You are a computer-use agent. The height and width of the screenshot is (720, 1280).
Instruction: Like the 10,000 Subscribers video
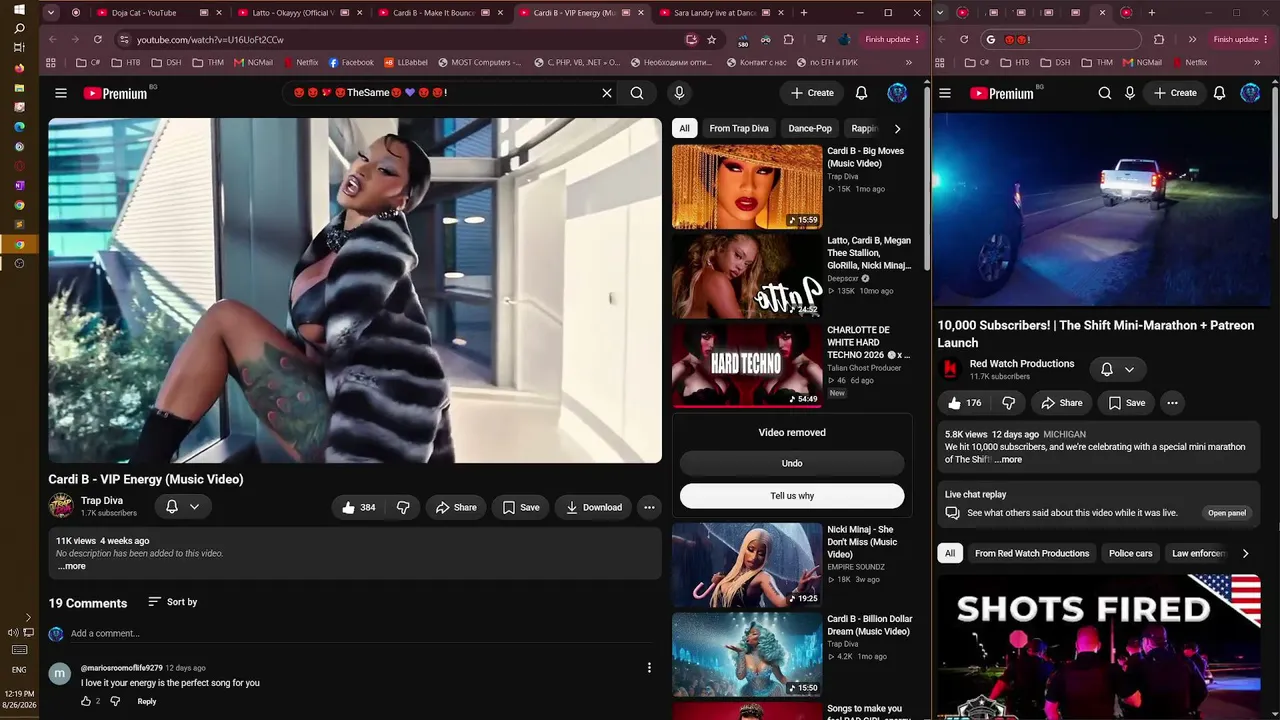tap(964, 403)
